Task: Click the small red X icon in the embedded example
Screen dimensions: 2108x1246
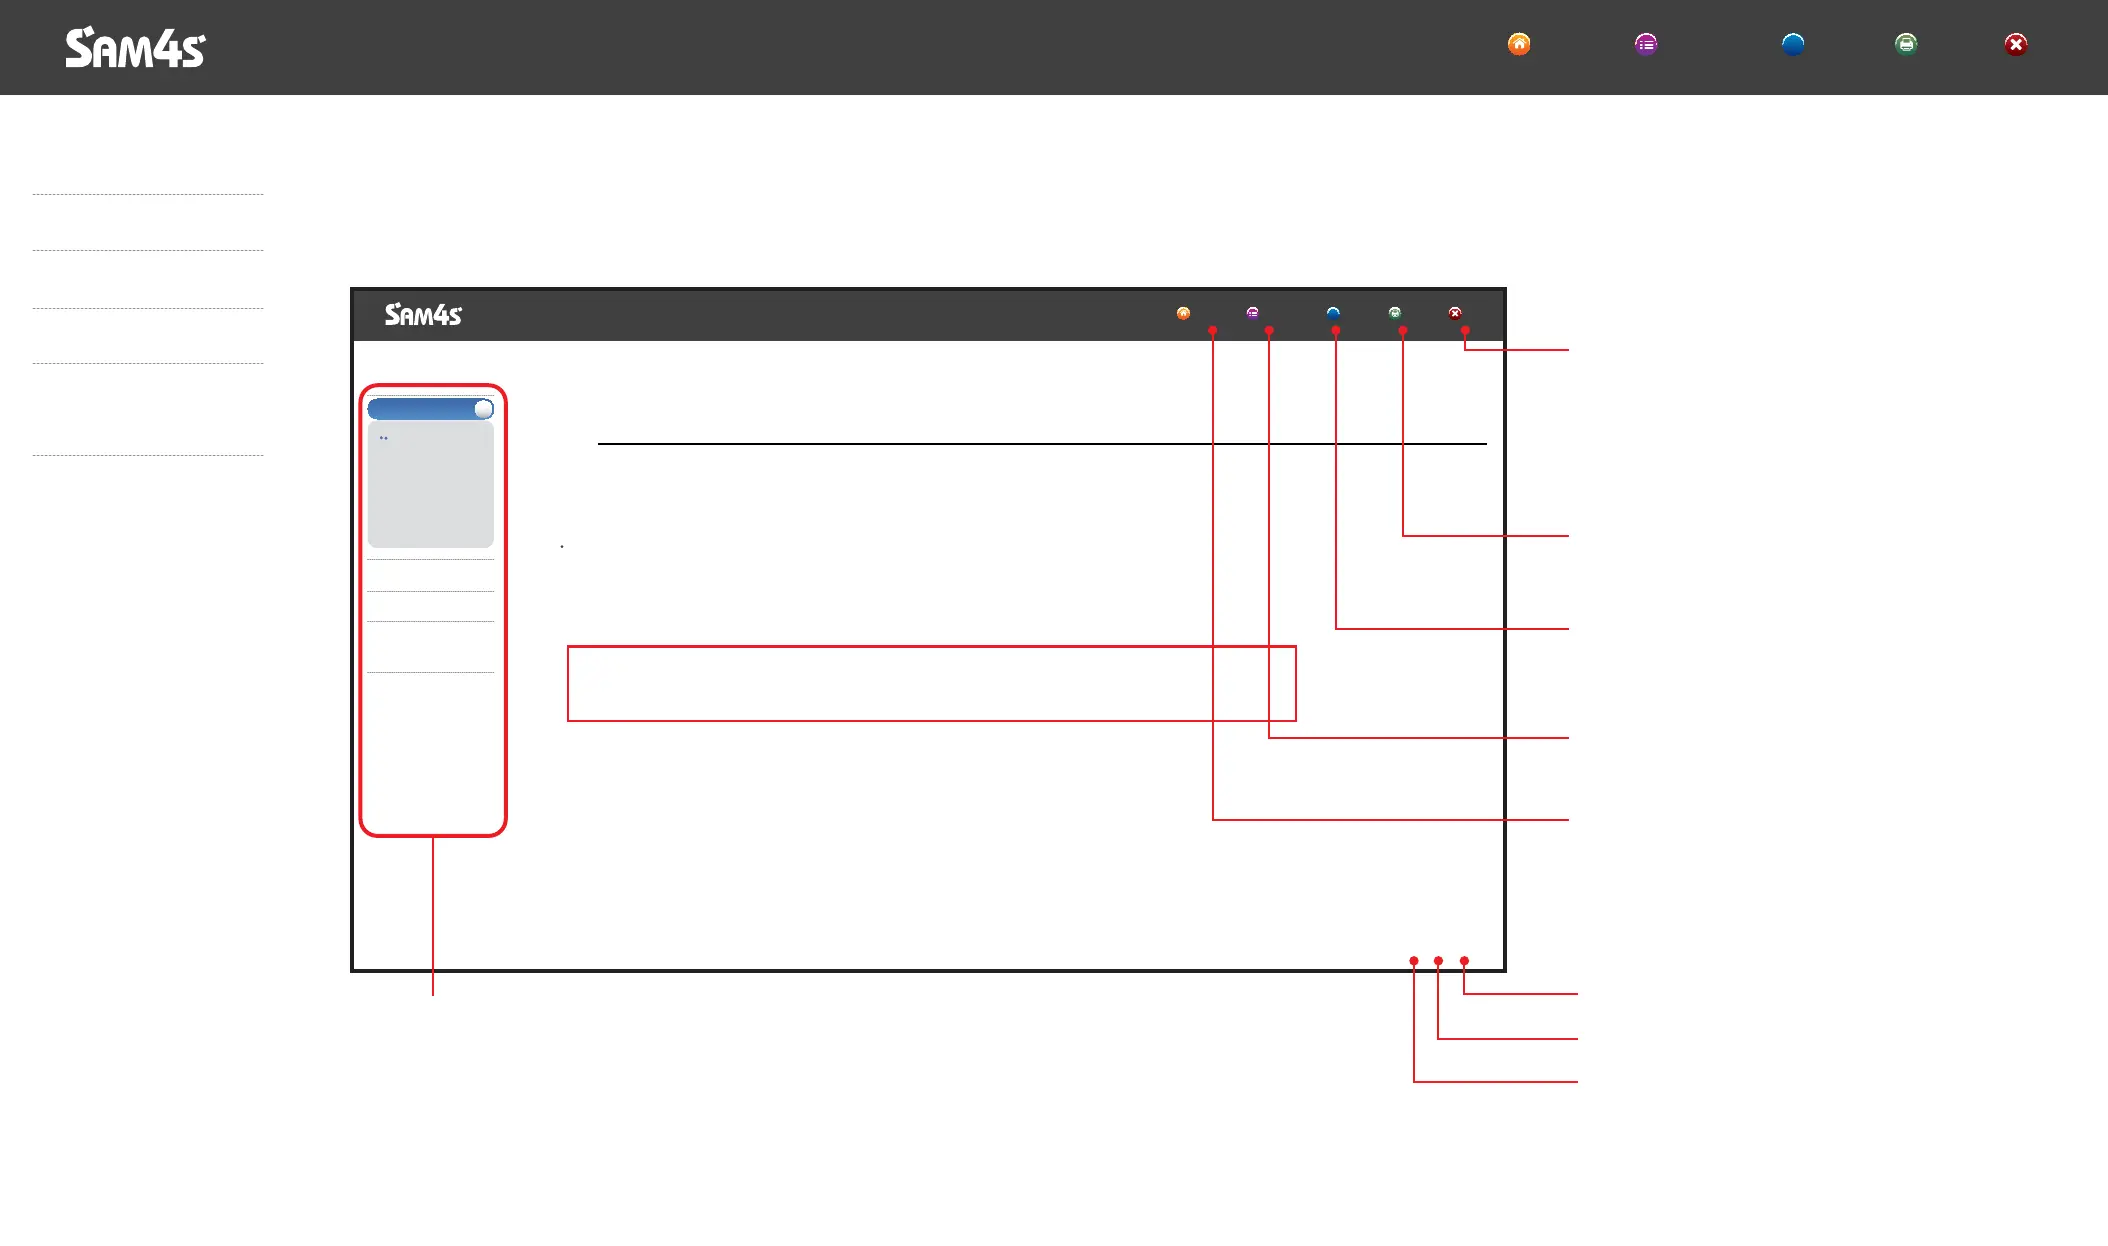Action: point(1455,313)
